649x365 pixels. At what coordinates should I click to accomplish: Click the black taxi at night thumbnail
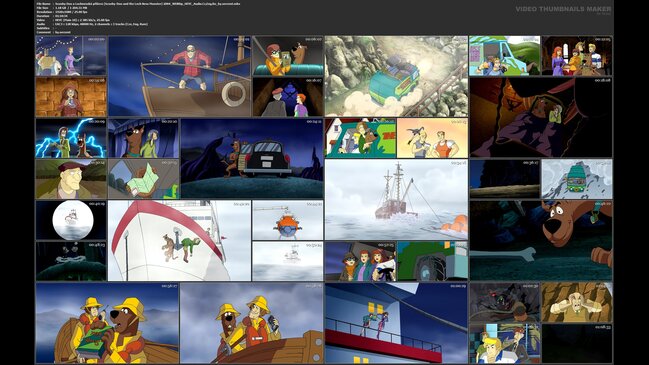[x=252, y=158]
